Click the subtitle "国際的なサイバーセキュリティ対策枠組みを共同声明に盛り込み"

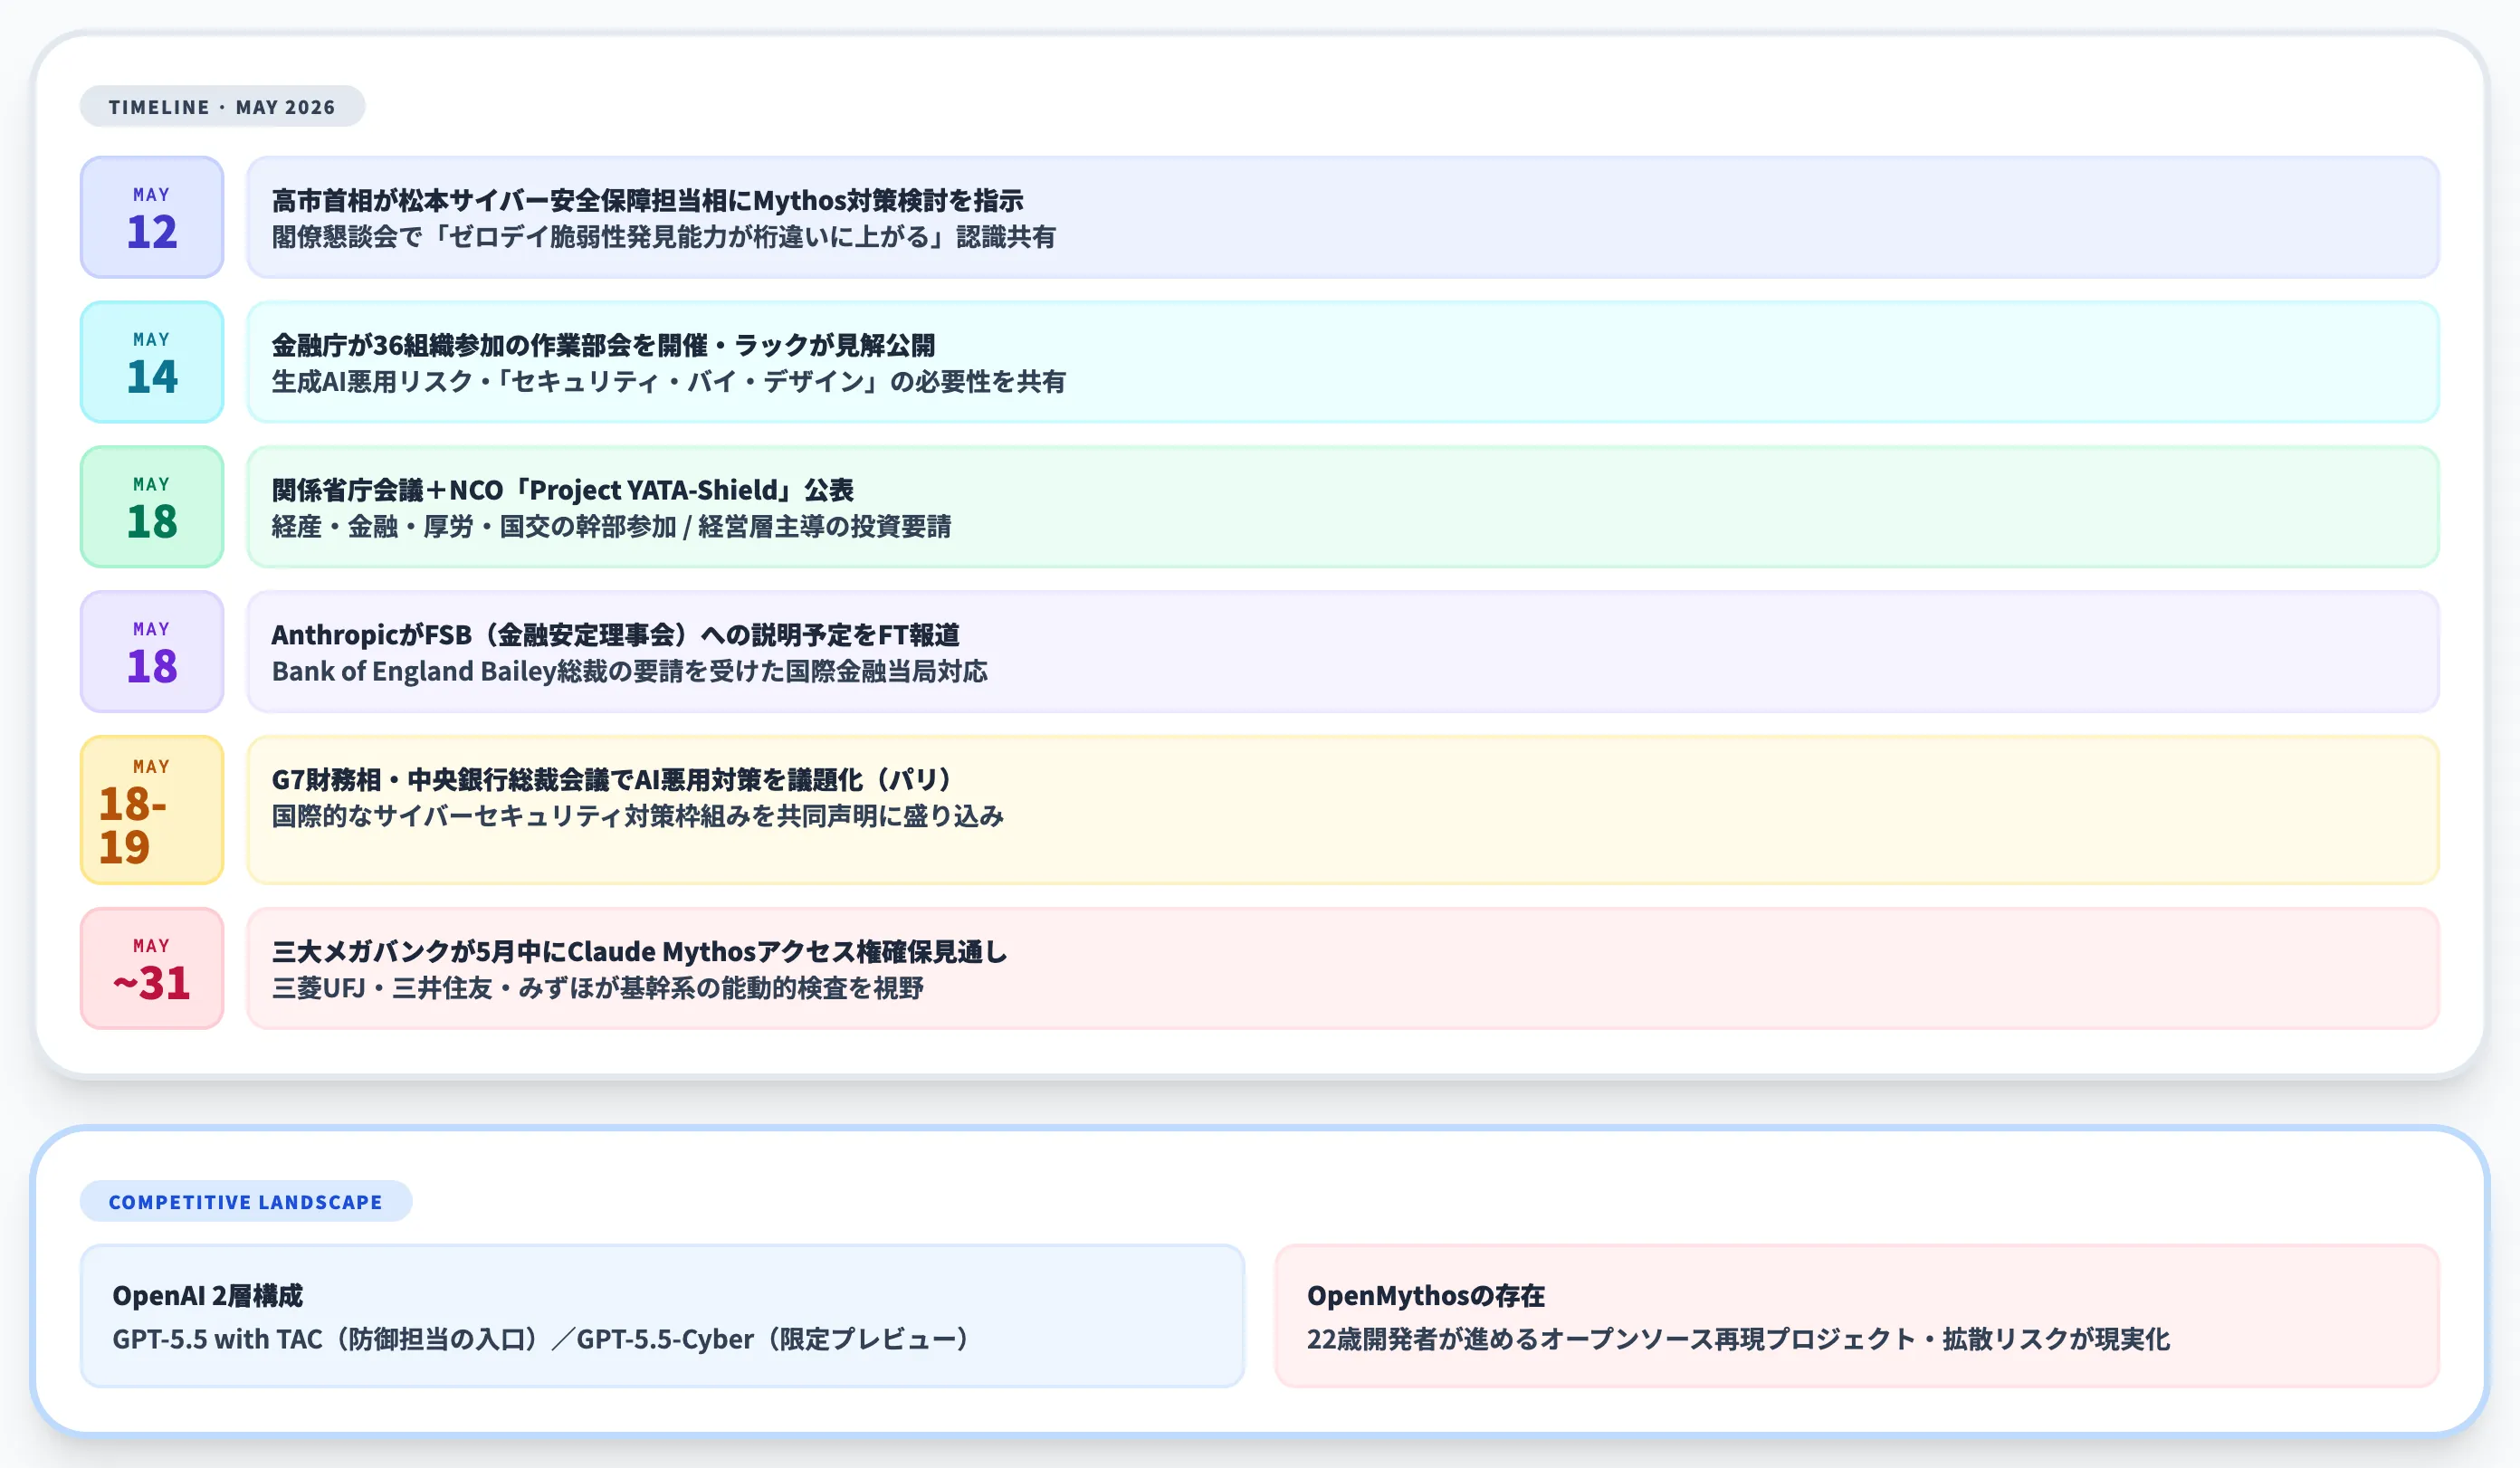(637, 816)
